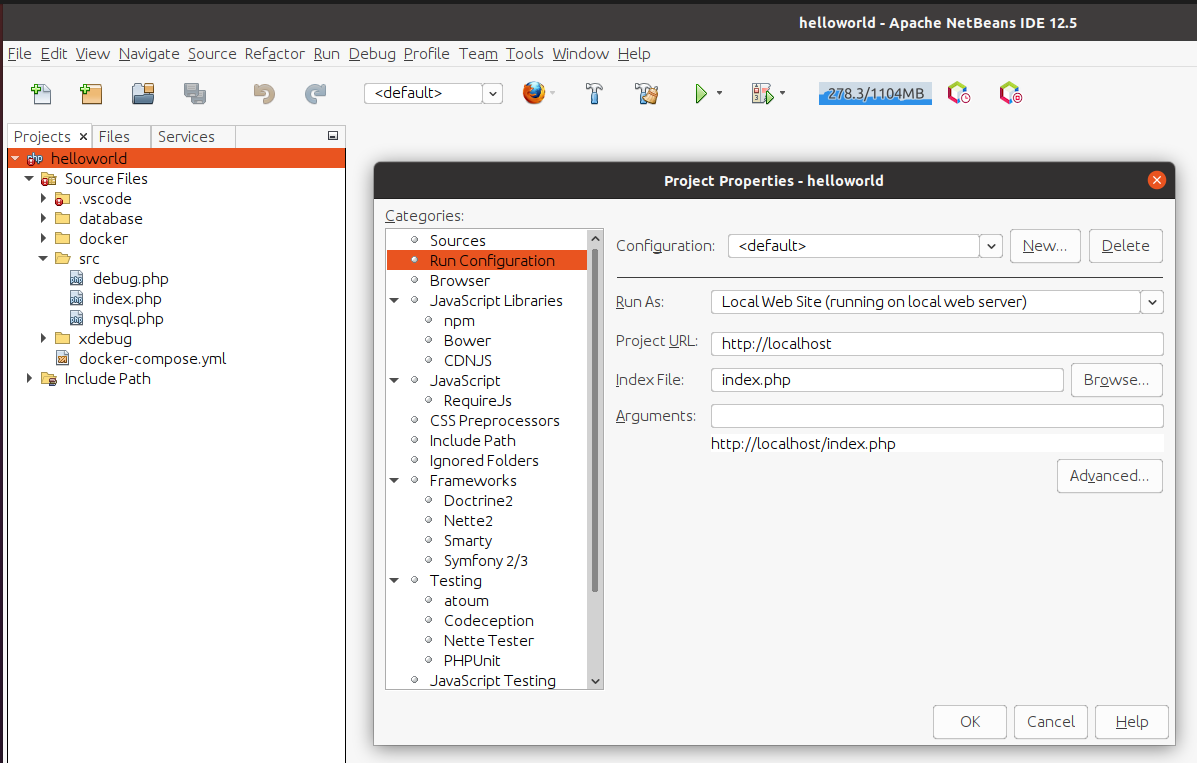Click the Debug Project toolbar icon
1197x763 pixels.
[x=763, y=93]
